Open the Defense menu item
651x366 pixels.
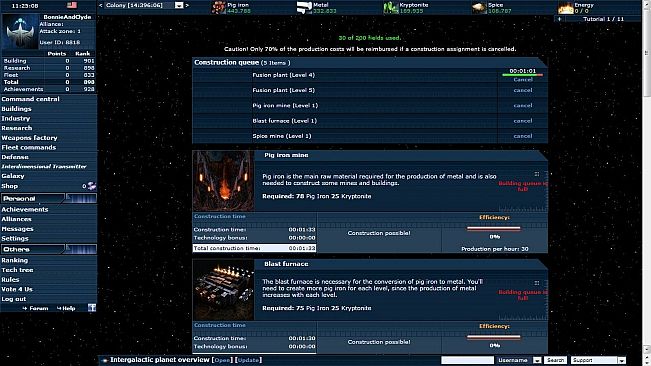coord(15,157)
